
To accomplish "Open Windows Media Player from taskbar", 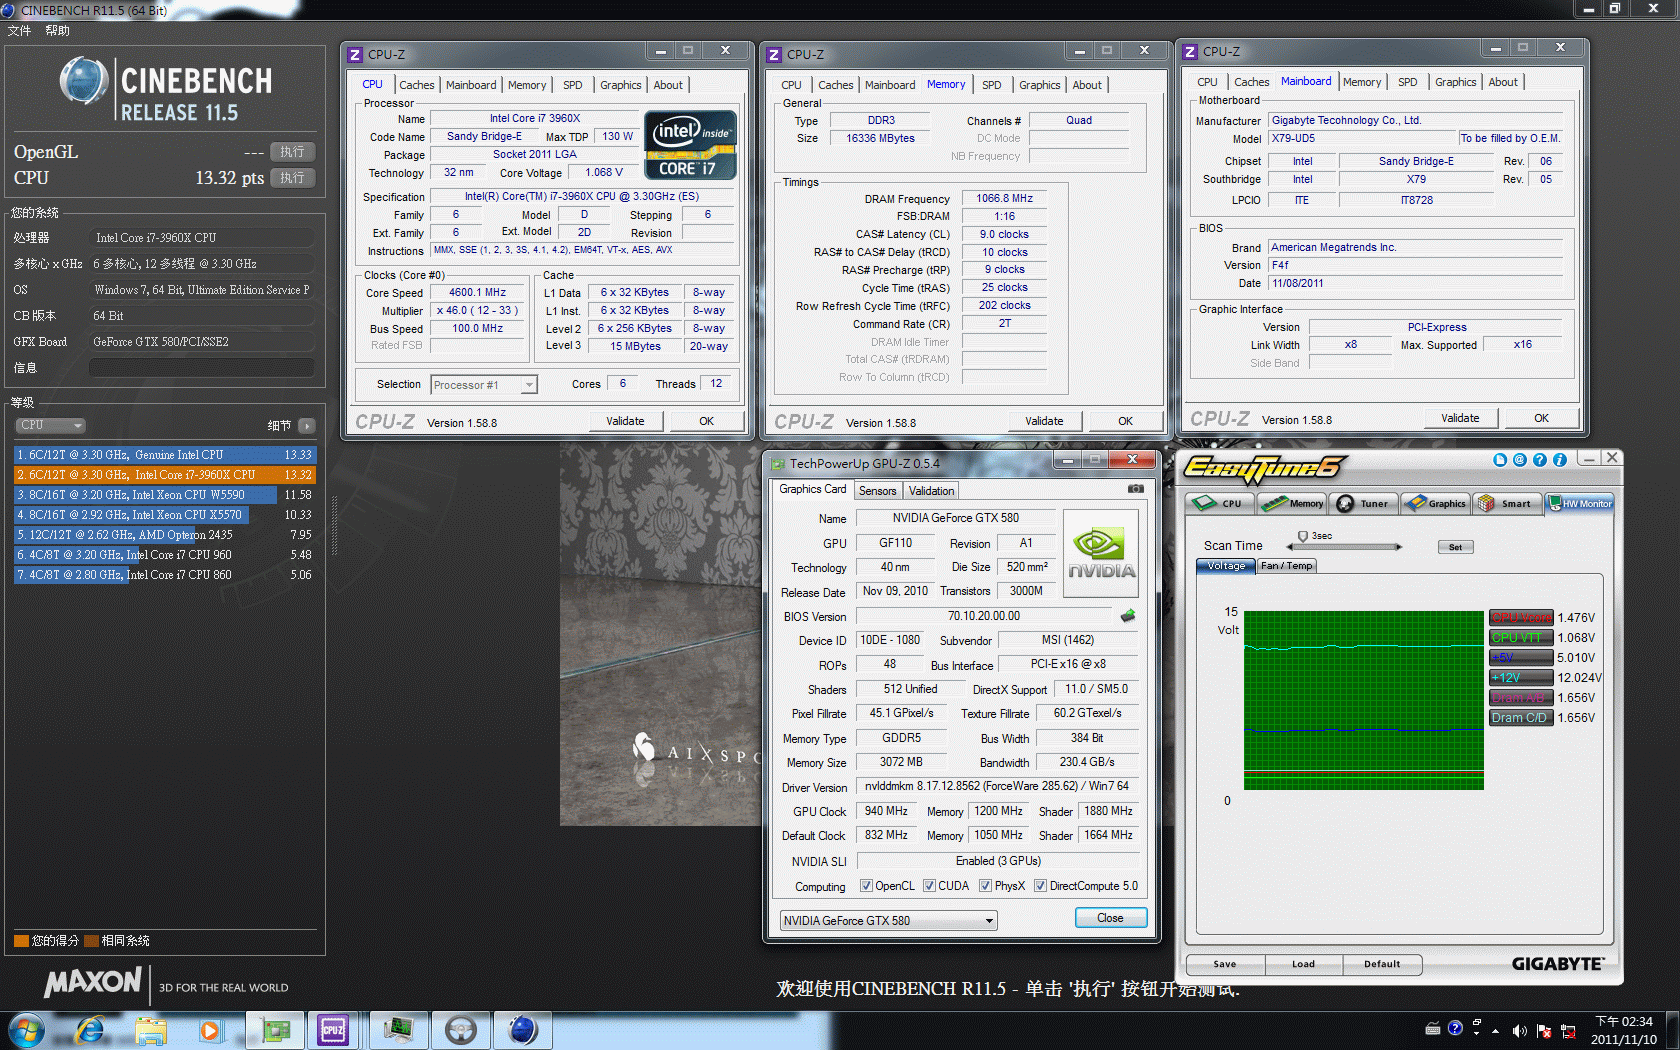I will click(210, 1030).
